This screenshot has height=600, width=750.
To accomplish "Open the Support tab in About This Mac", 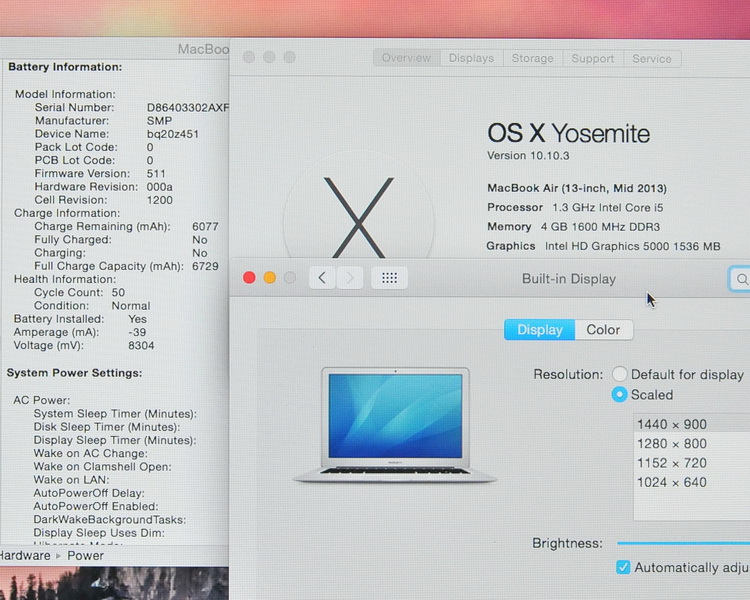I will click(593, 58).
